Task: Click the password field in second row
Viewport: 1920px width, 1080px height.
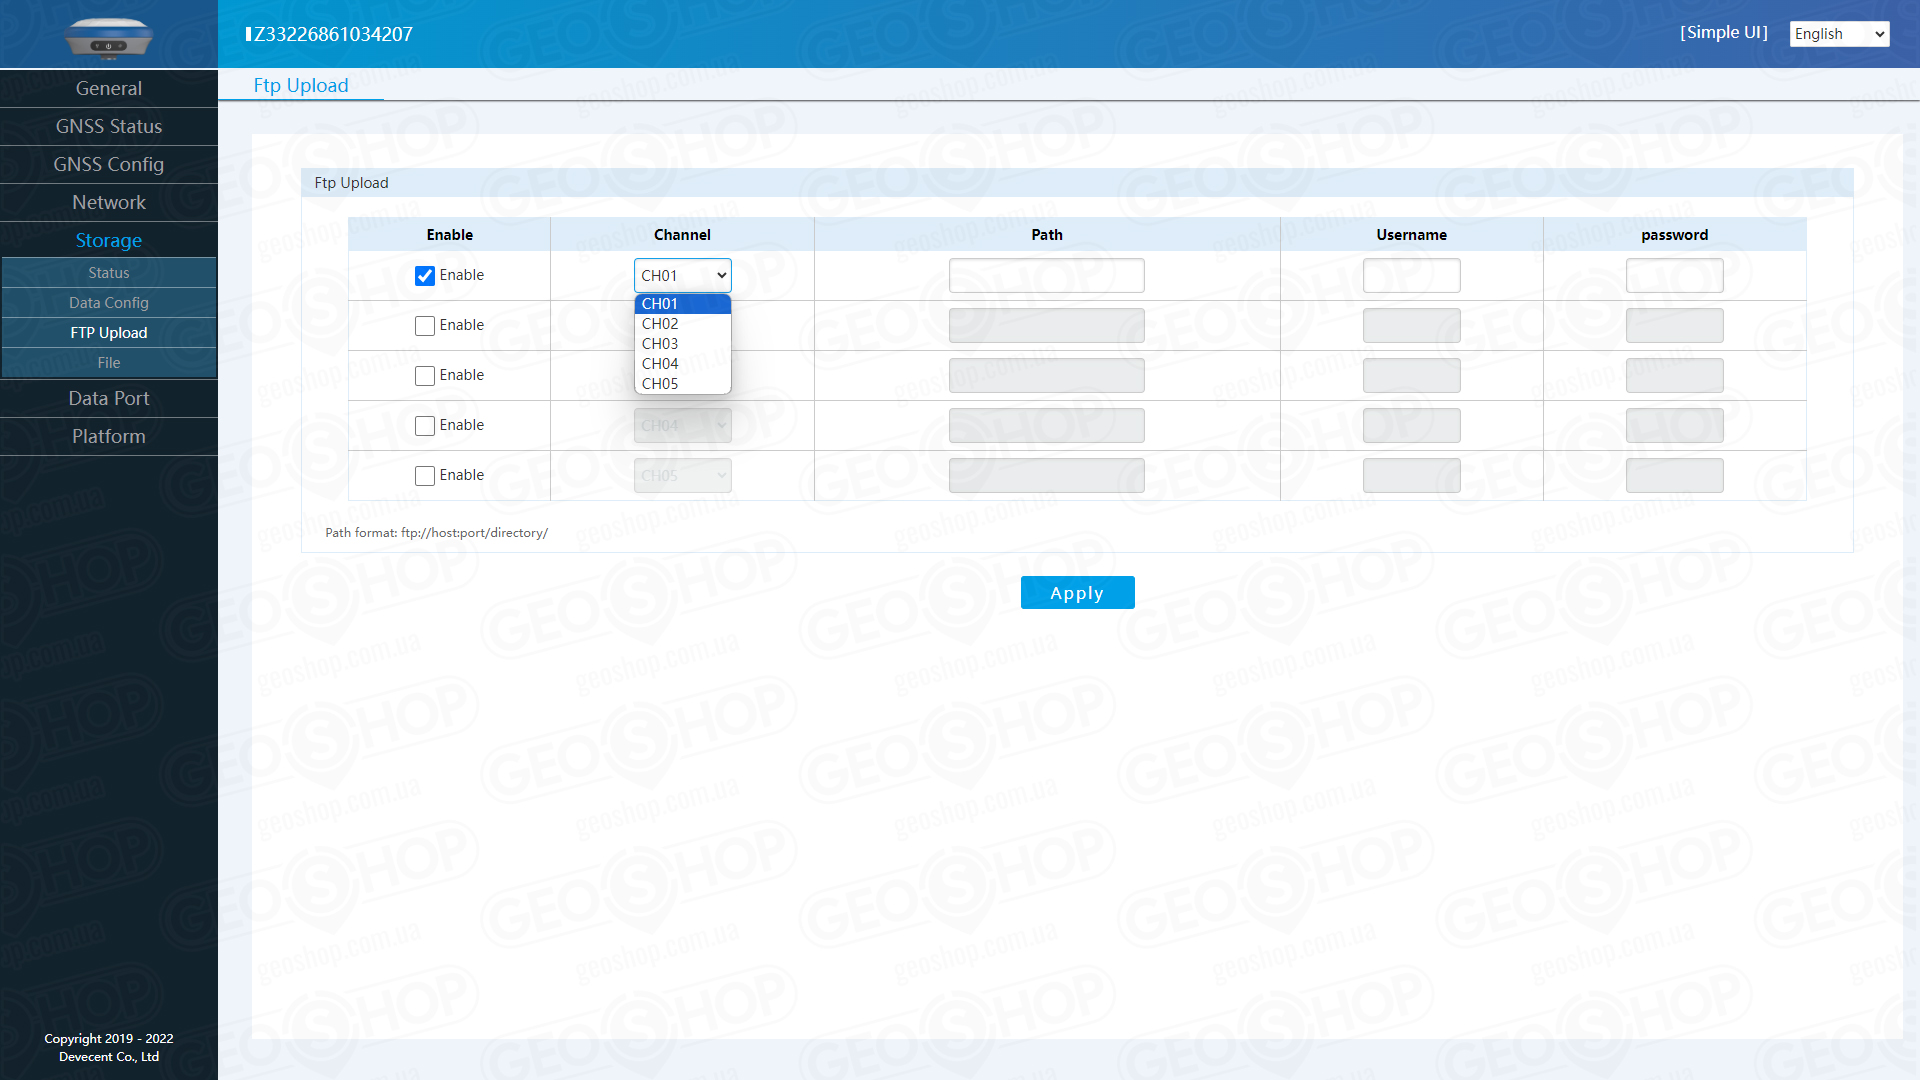Action: (1674, 326)
